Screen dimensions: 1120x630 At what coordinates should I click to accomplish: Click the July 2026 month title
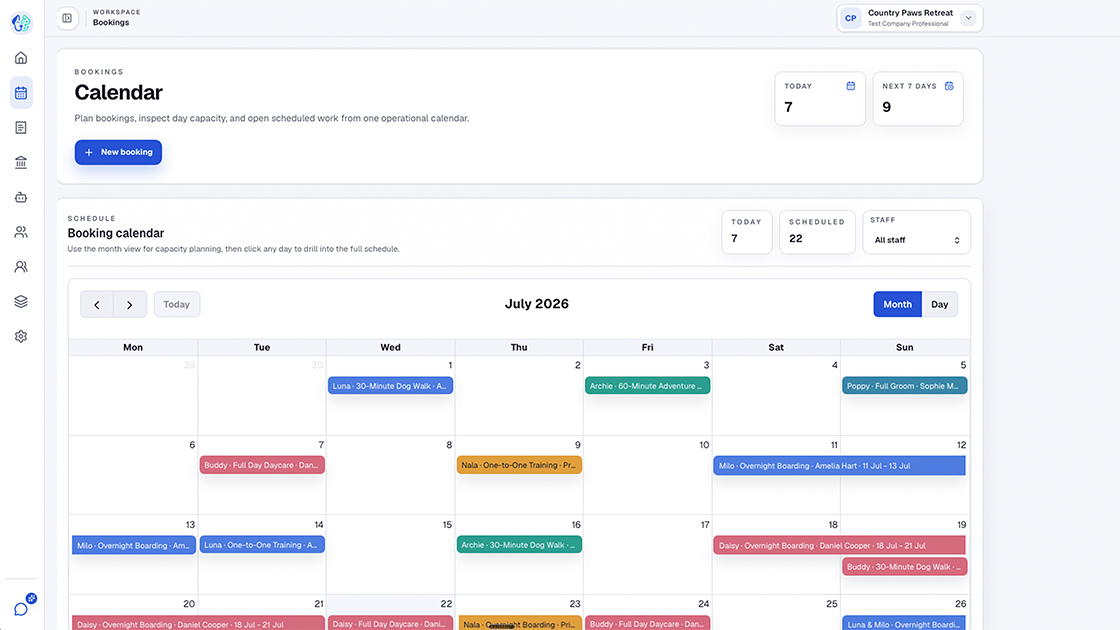pos(536,304)
